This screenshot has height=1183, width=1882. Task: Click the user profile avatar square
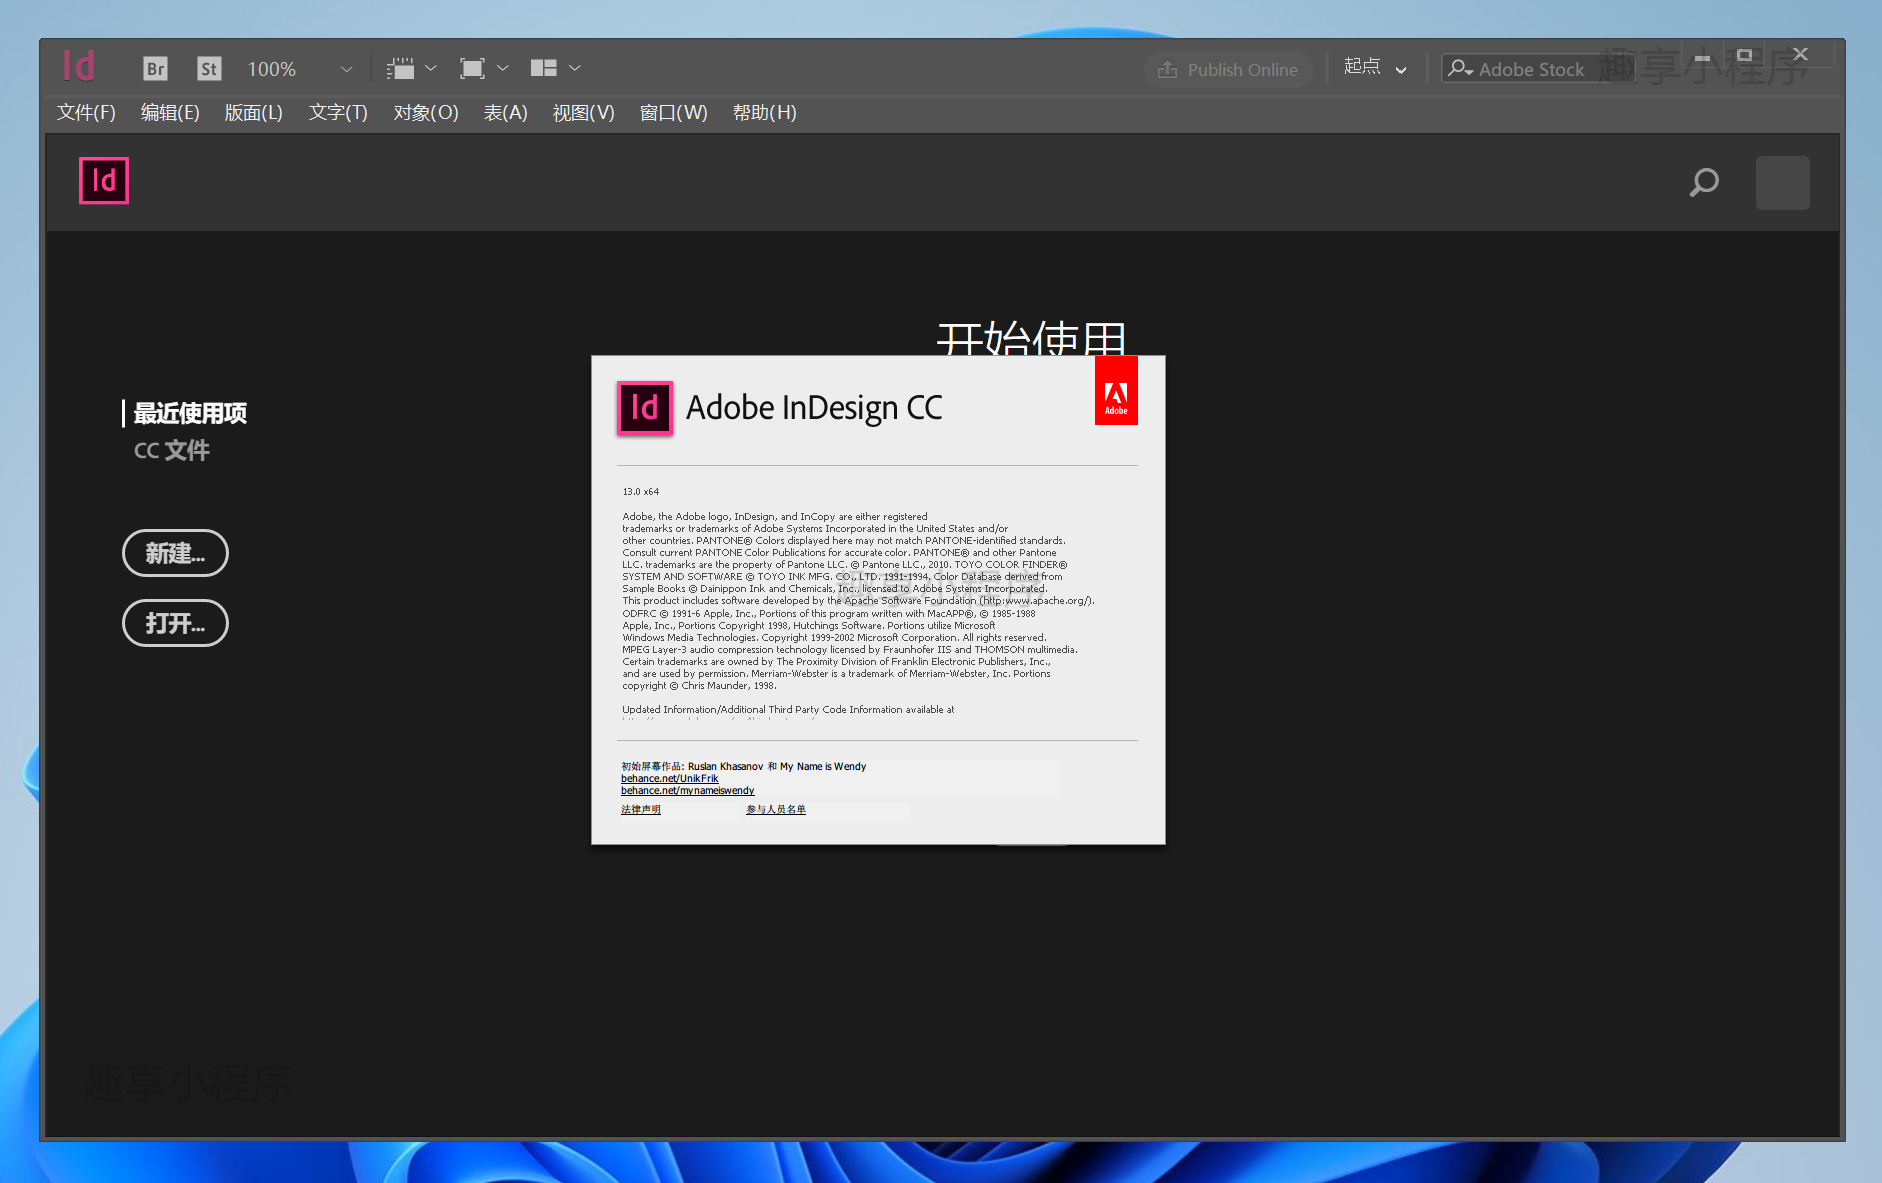1782,182
